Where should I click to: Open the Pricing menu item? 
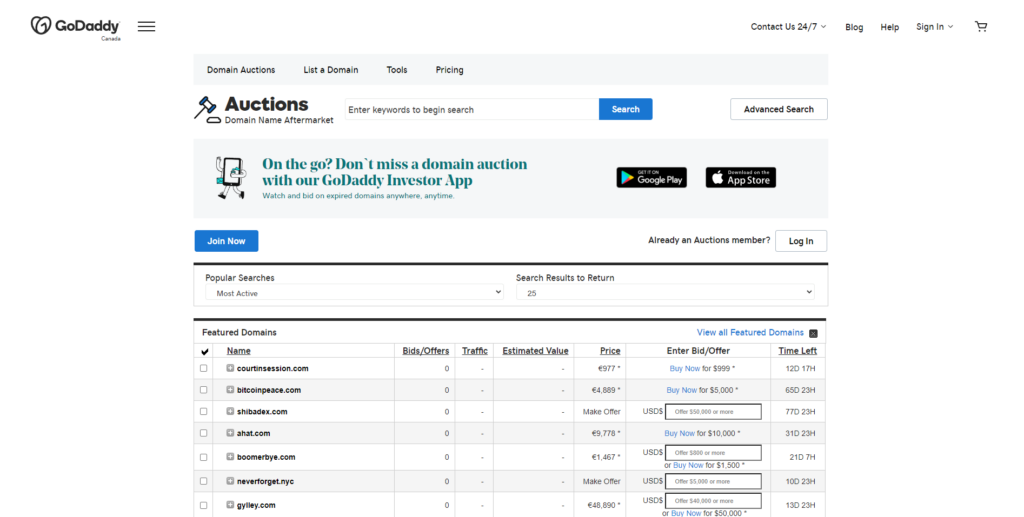point(449,70)
